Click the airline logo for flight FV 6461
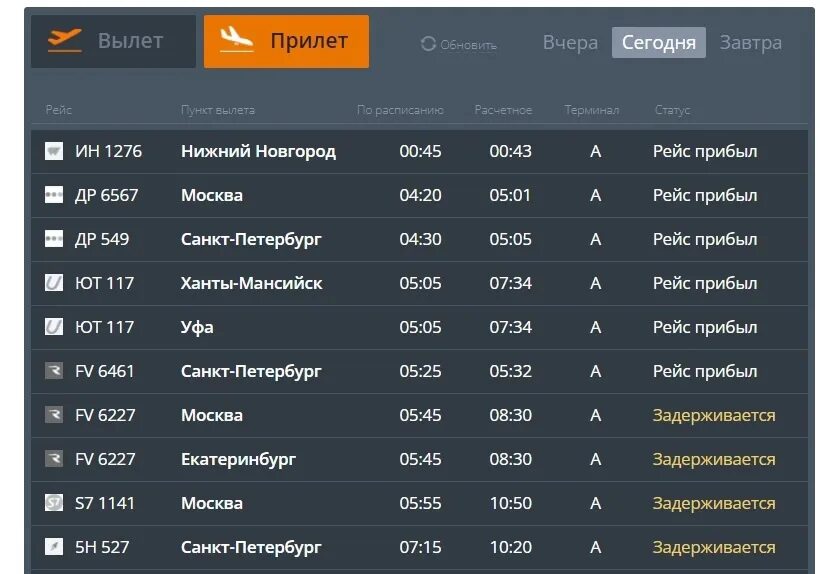The image size is (820, 574). pos(54,371)
